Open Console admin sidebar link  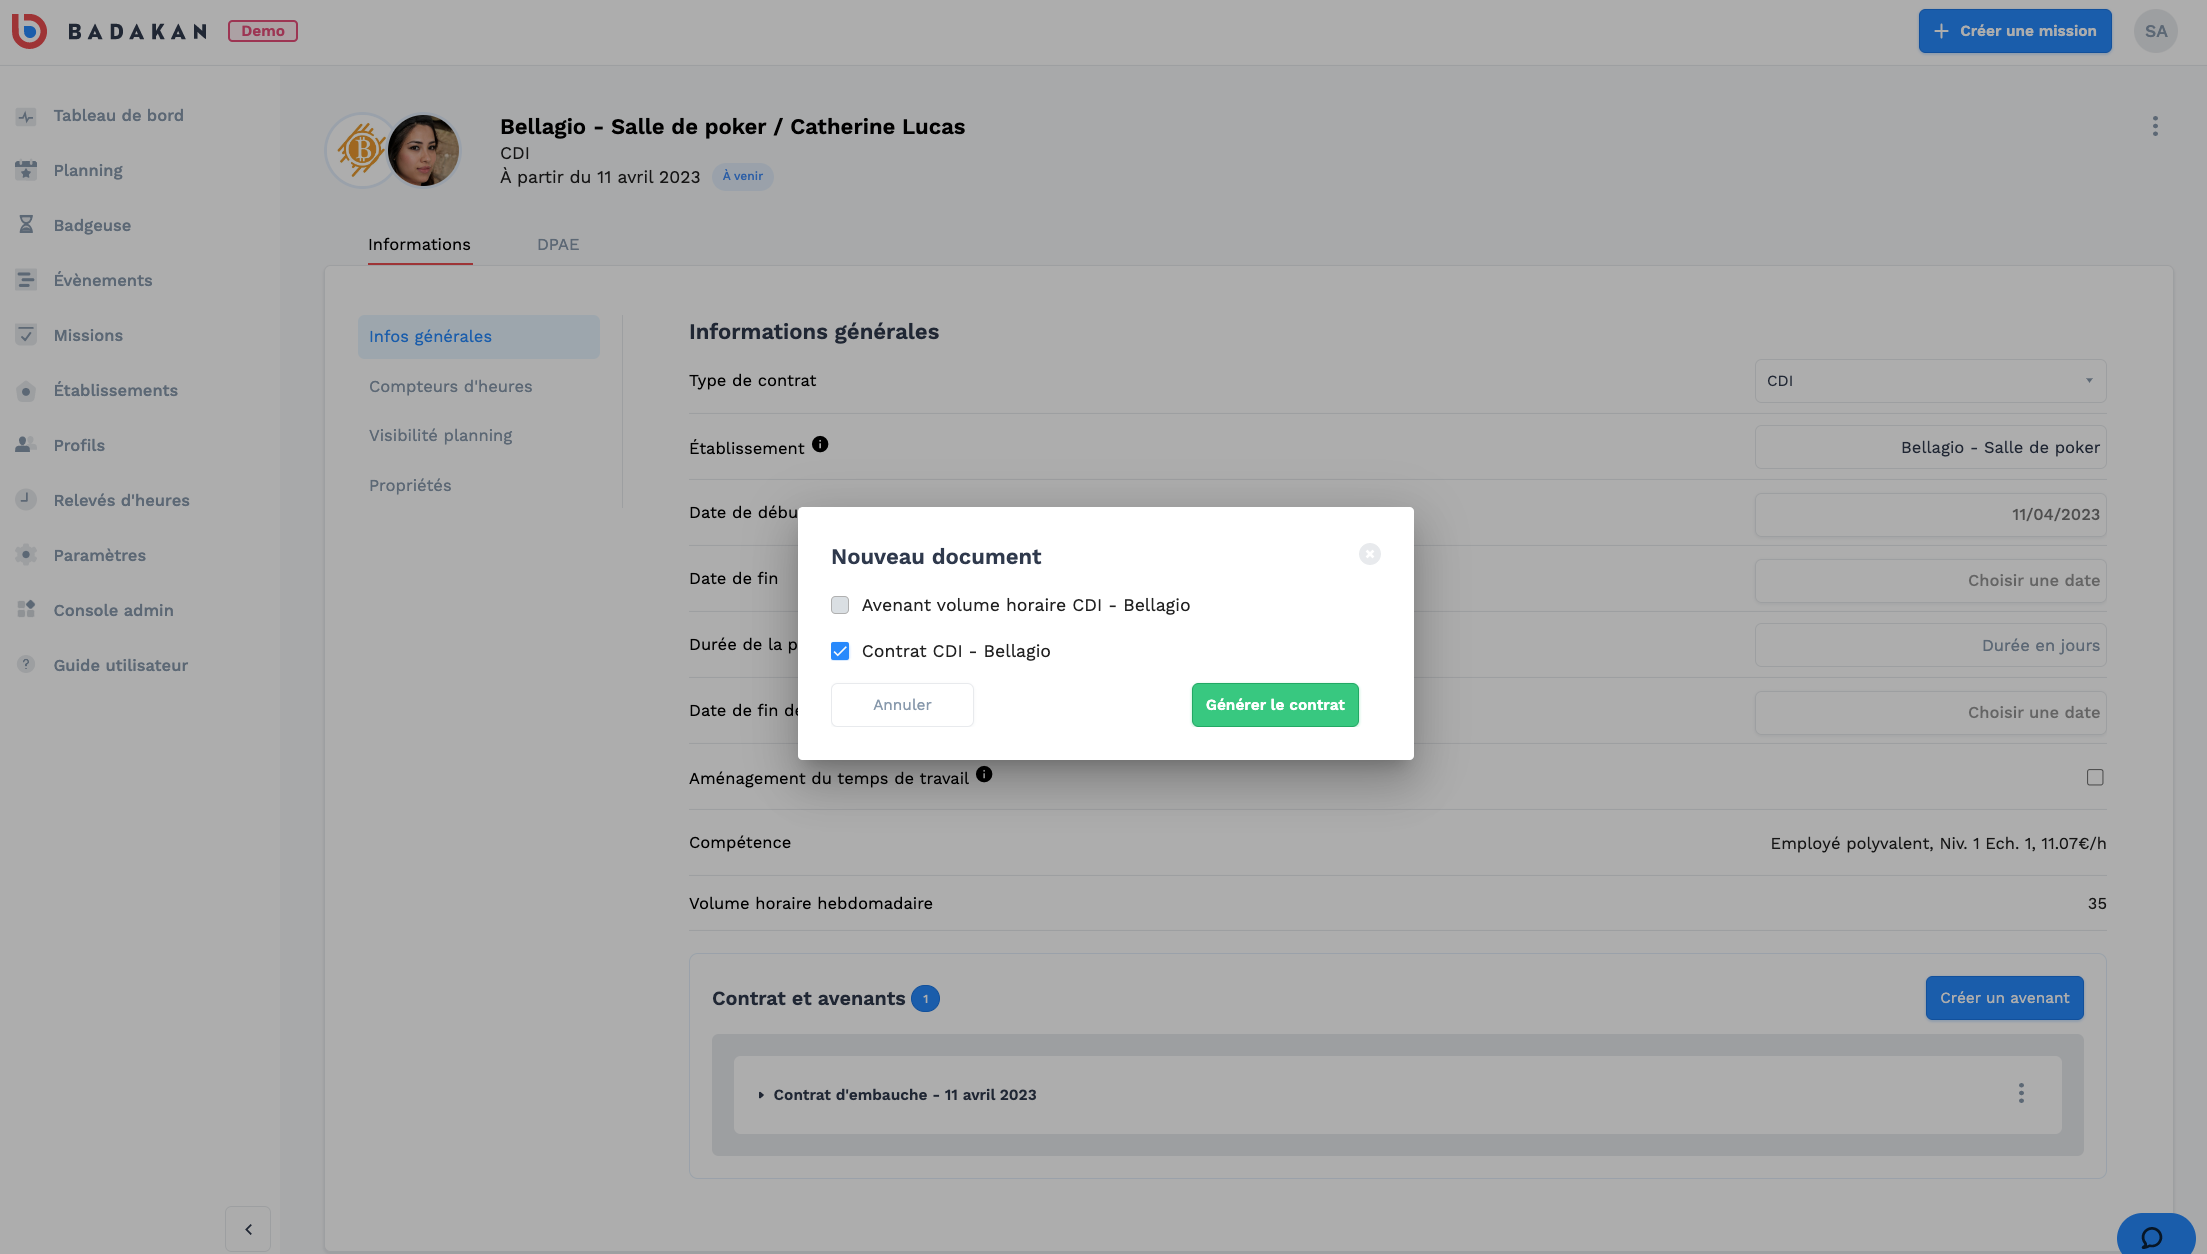coord(114,611)
